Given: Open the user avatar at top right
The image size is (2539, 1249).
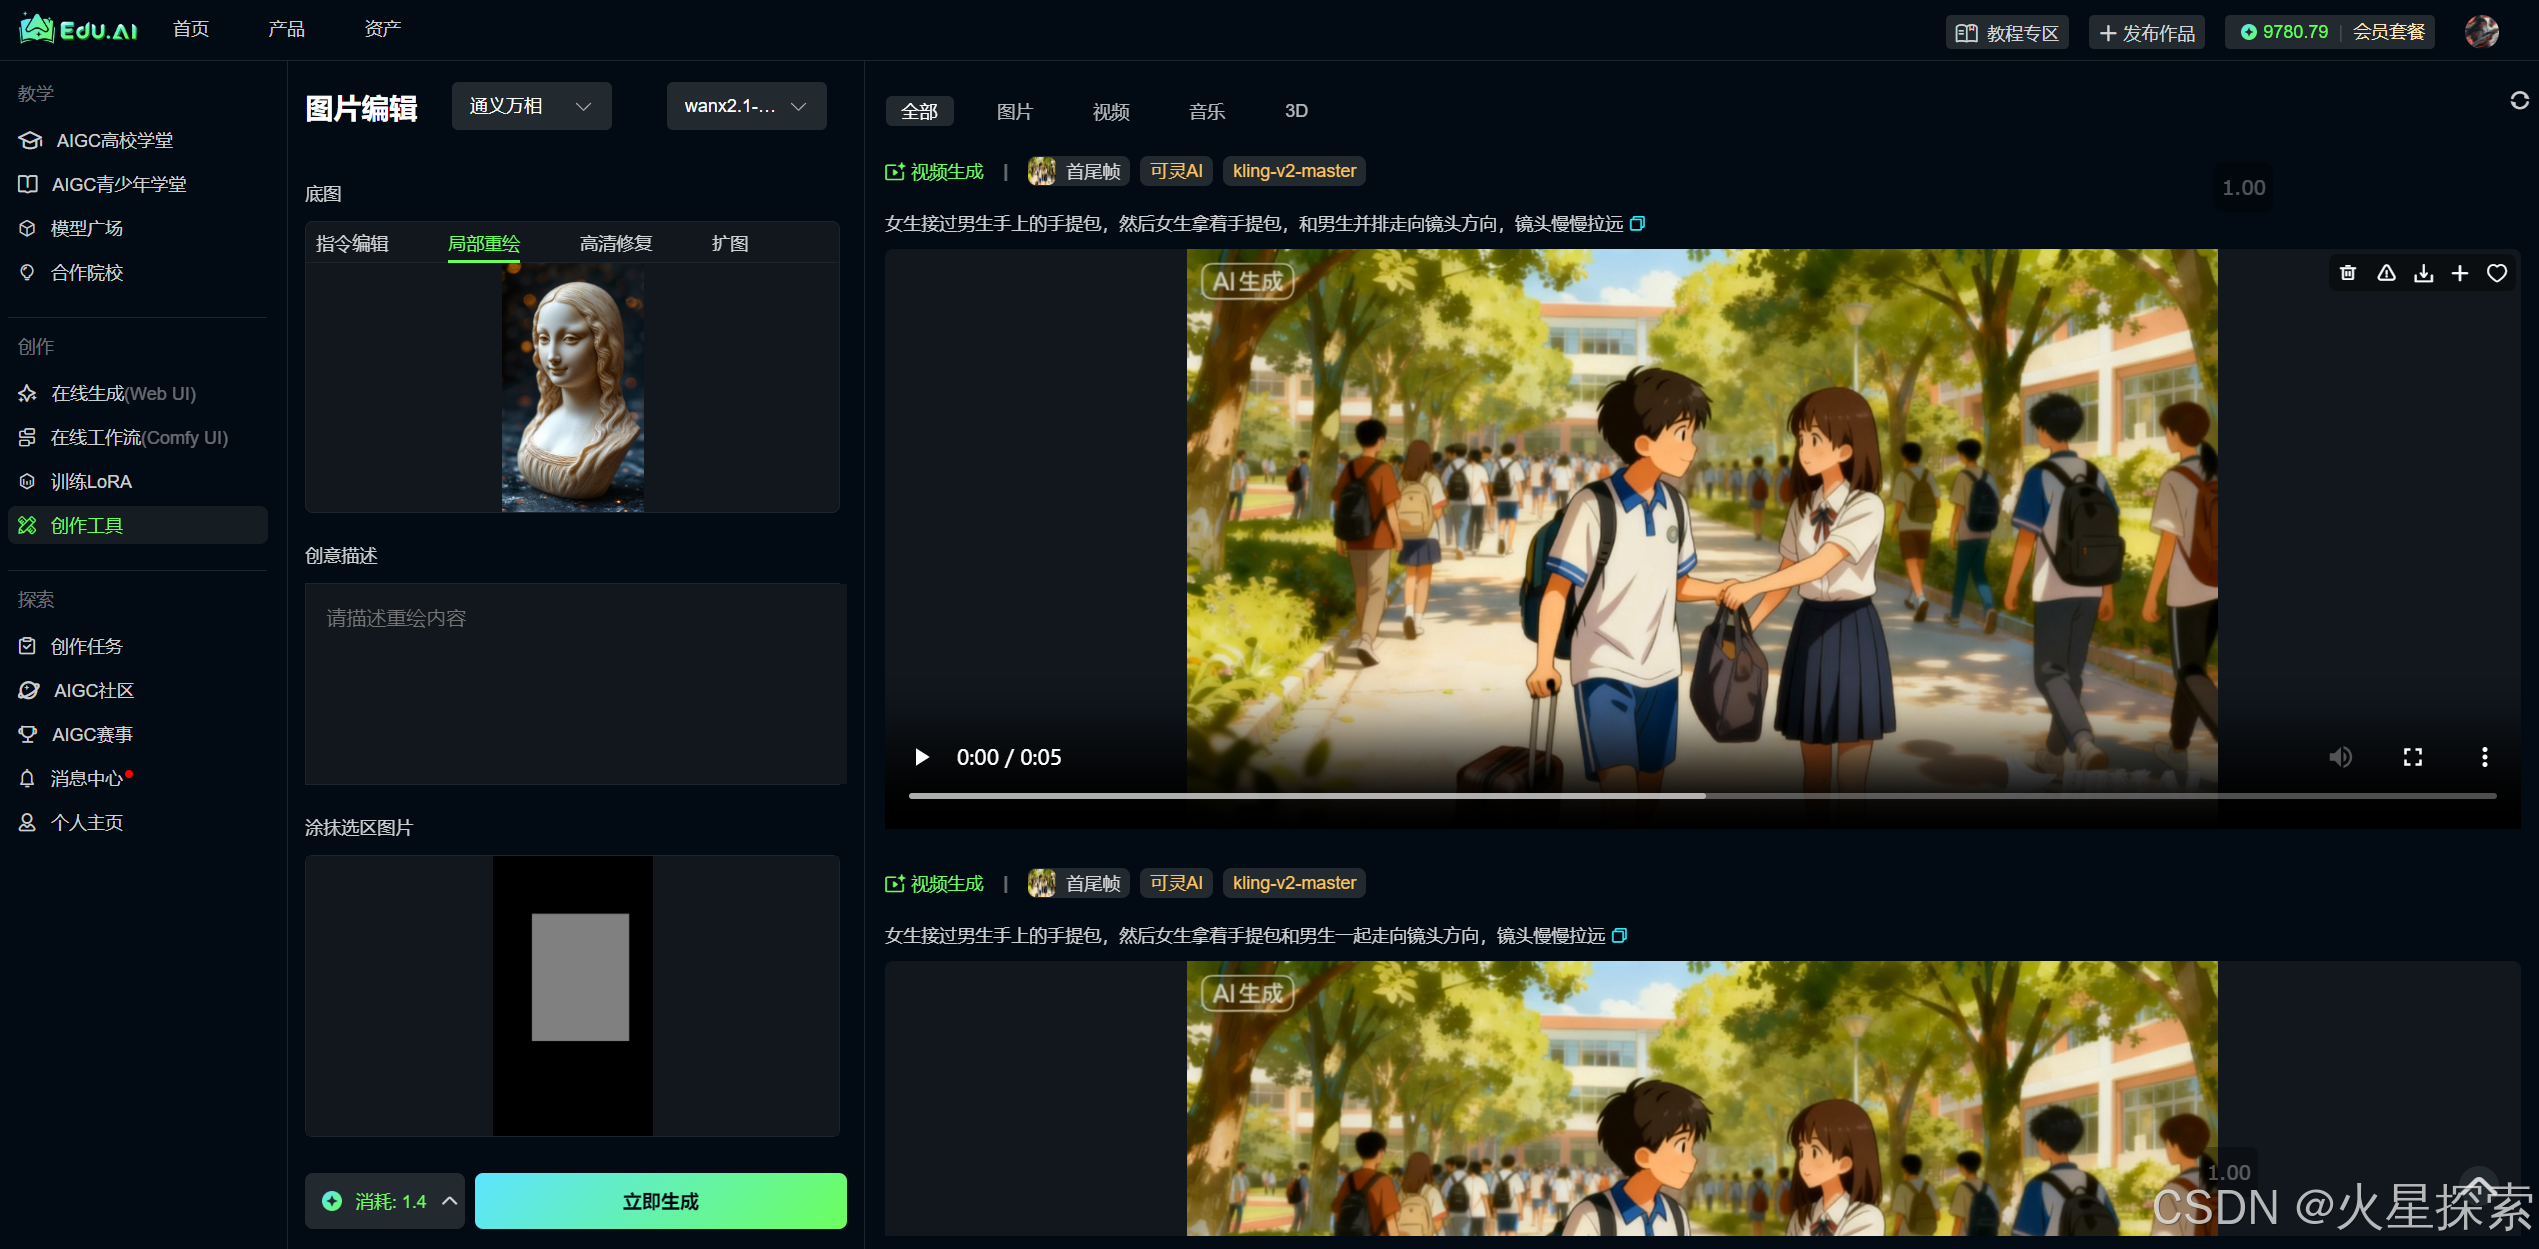Looking at the screenshot, I should pyautogui.click(x=2481, y=32).
